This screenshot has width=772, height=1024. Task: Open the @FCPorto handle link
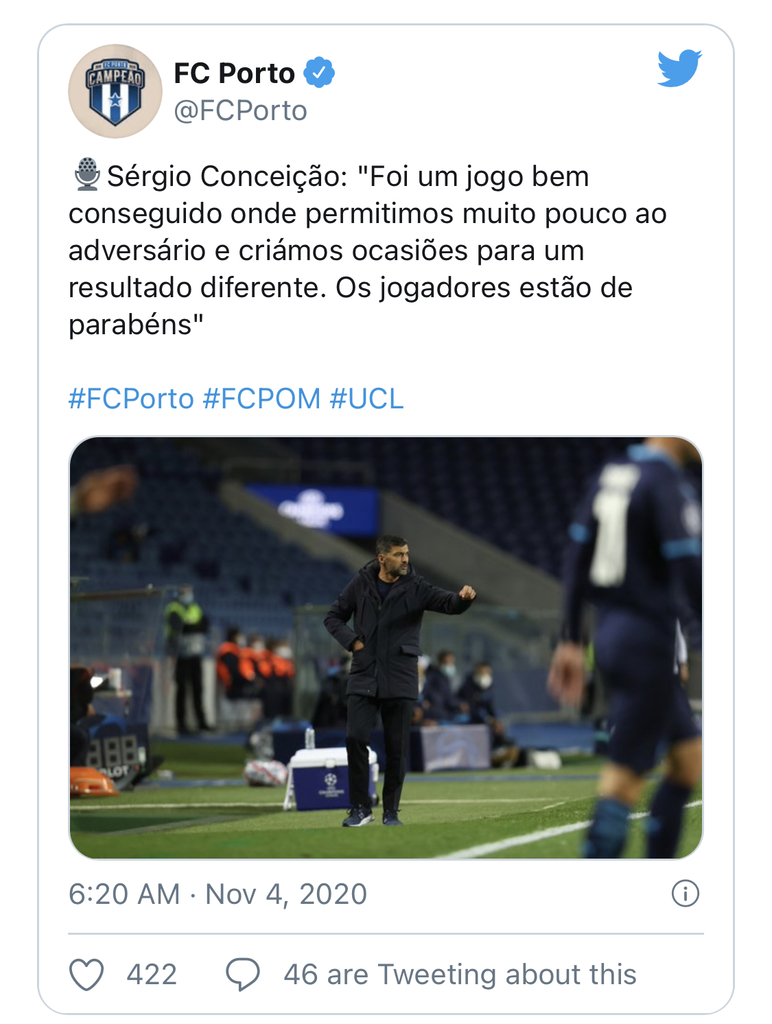click(240, 111)
